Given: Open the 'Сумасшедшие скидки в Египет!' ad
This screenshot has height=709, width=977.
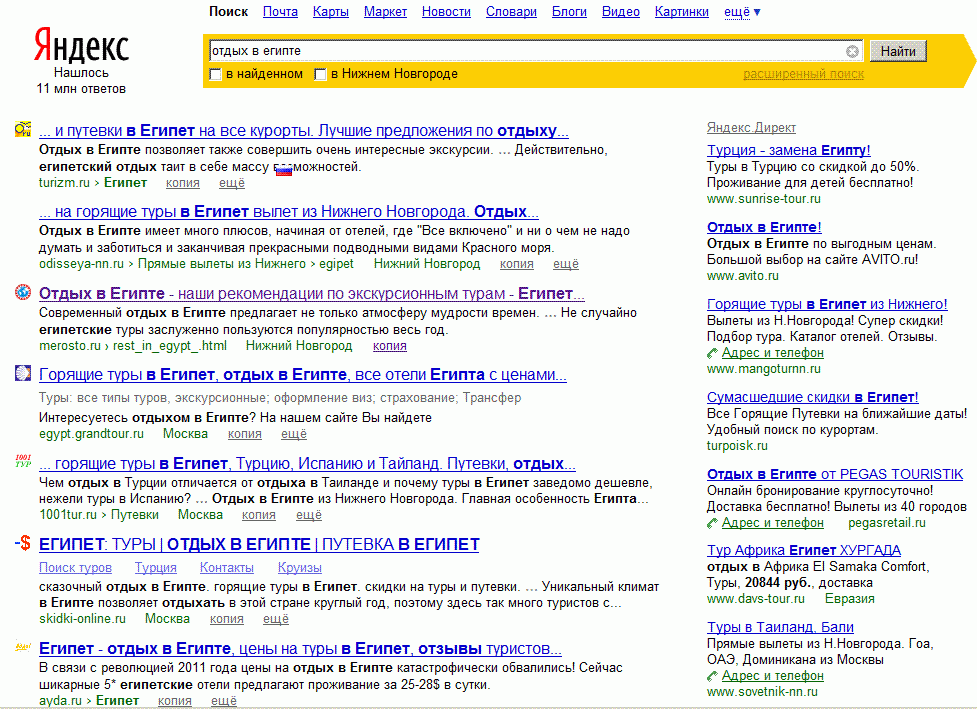Looking at the screenshot, I should click(813, 397).
